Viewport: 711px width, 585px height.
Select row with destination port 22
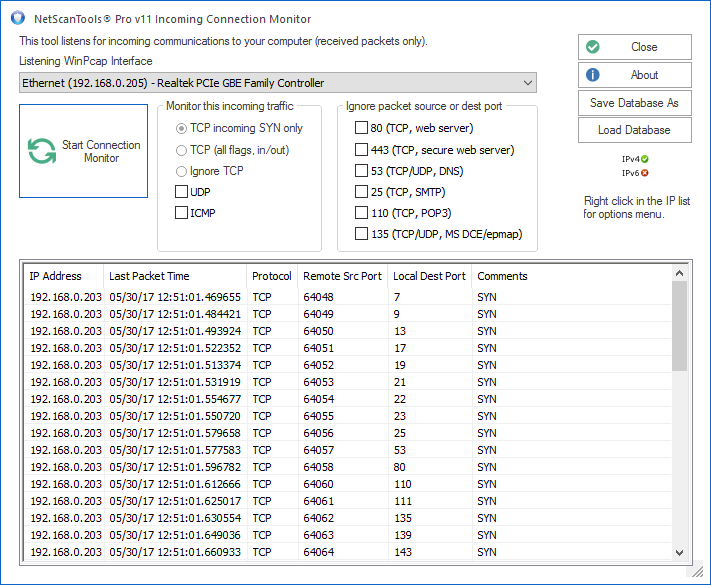click(347, 399)
